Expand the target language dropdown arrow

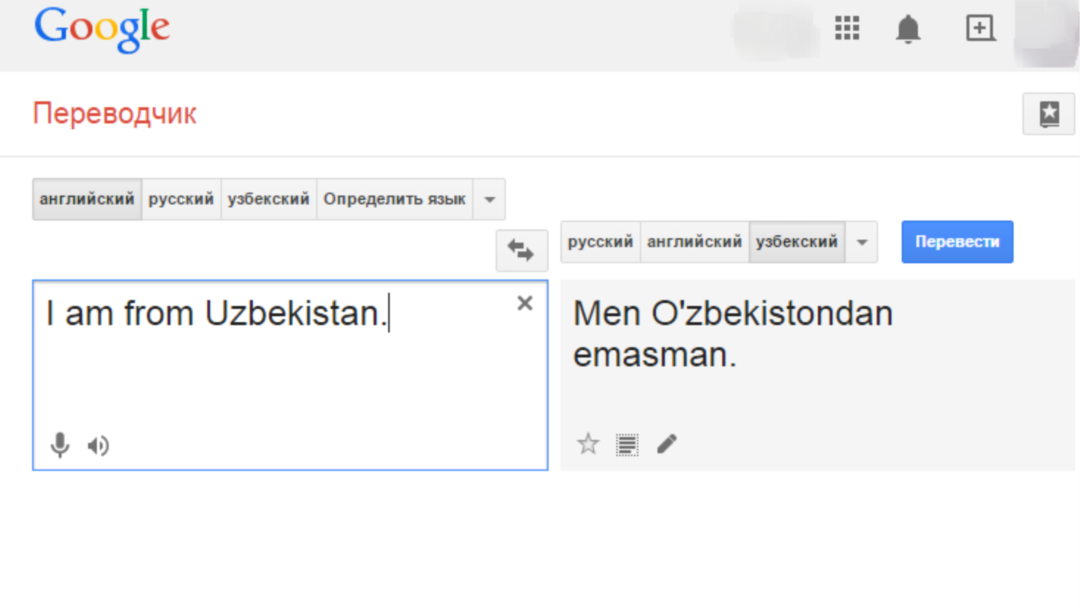[861, 242]
